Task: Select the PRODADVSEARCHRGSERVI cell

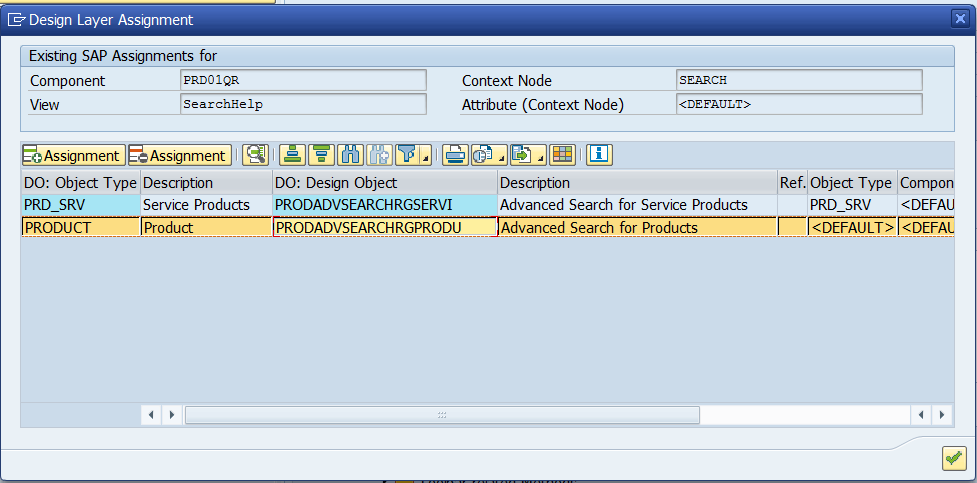Action: [x=385, y=204]
